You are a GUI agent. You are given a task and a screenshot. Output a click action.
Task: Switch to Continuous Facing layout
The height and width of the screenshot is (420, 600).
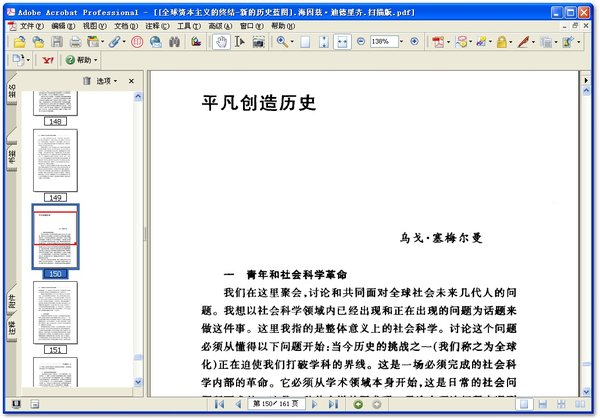pyautogui.click(x=561, y=404)
